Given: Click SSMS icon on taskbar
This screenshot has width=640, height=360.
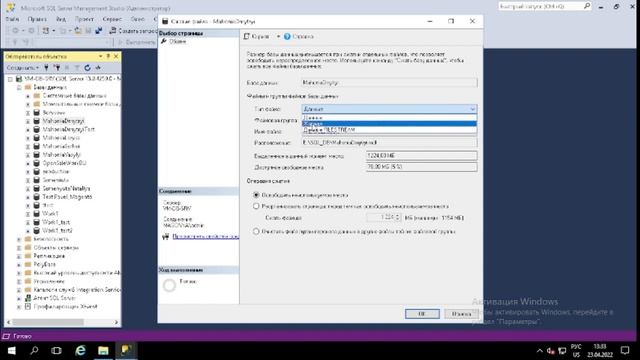Looking at the screenshot, I should [126, 351].
